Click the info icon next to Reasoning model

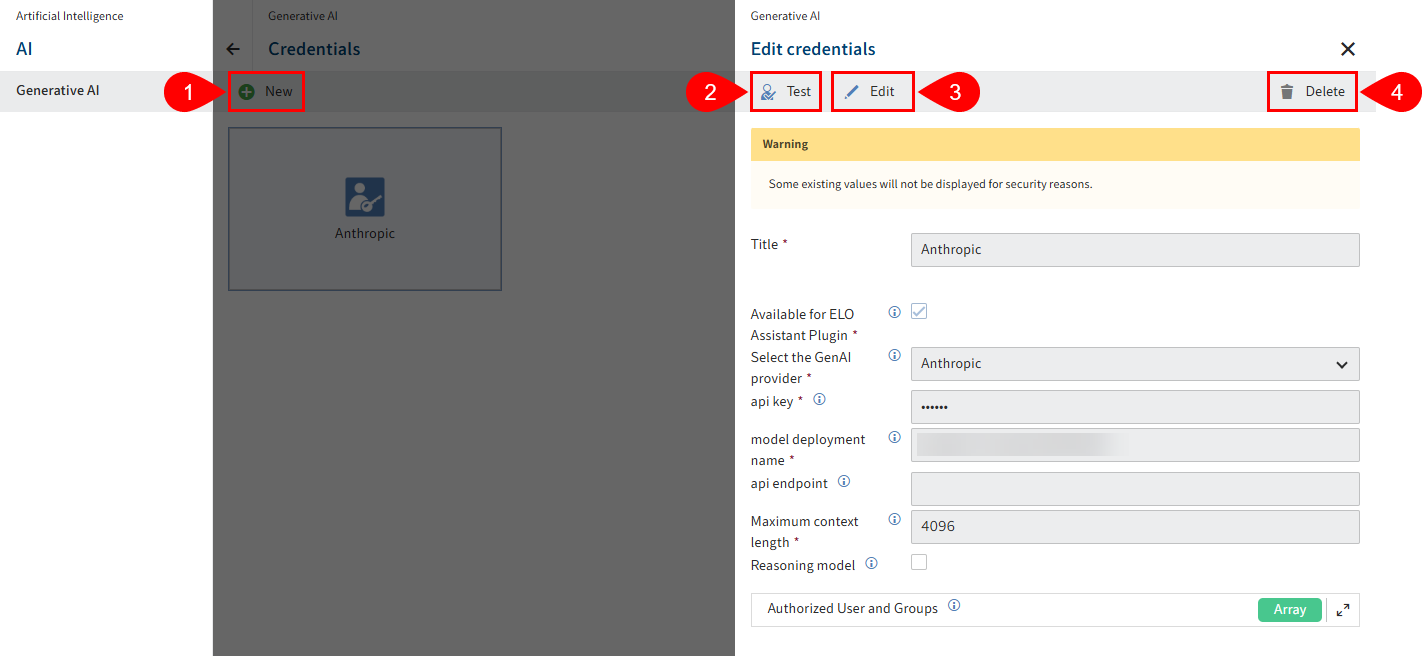(x=871, y=563)
